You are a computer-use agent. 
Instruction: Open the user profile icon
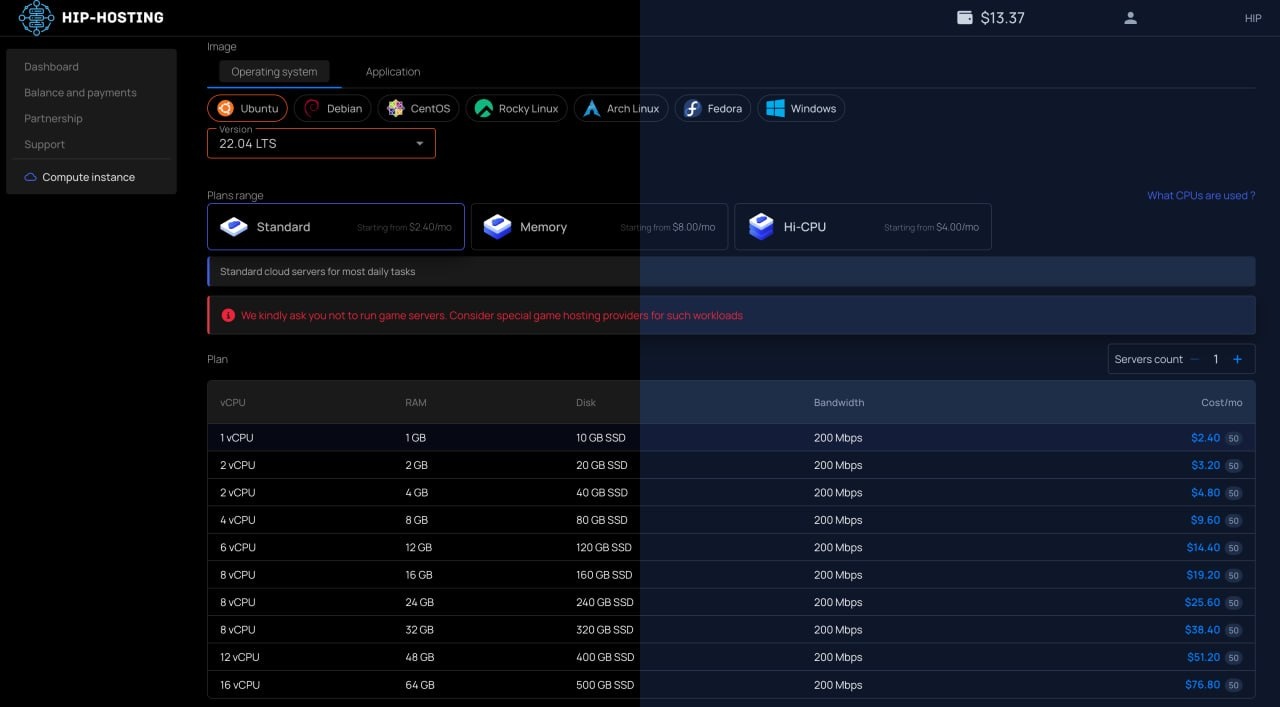(x=1130, y=18)
